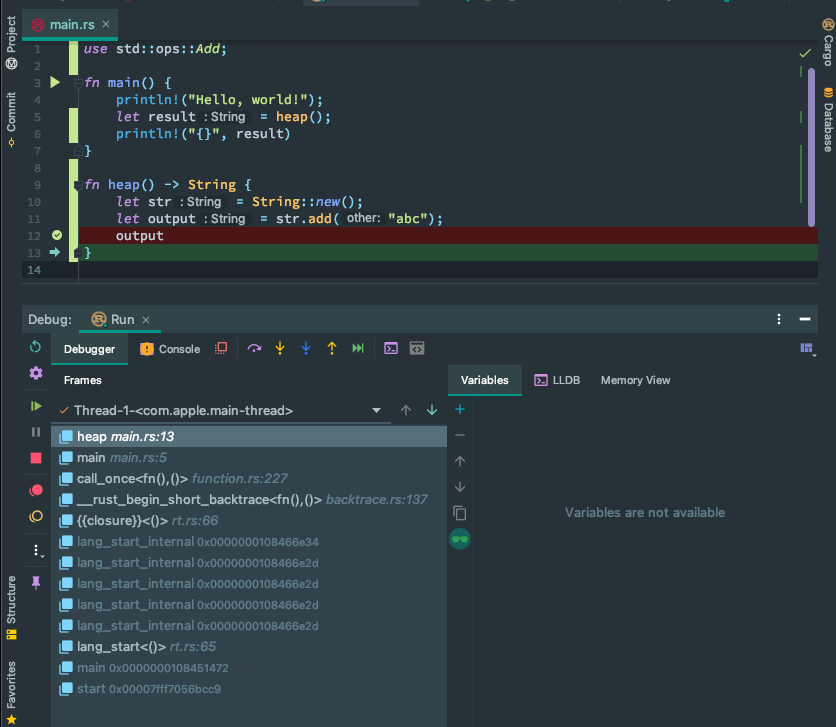Open the Thread-1 frames dropdown
The width and height of the screenshot is (836, 727).
(x=377, y=410)
